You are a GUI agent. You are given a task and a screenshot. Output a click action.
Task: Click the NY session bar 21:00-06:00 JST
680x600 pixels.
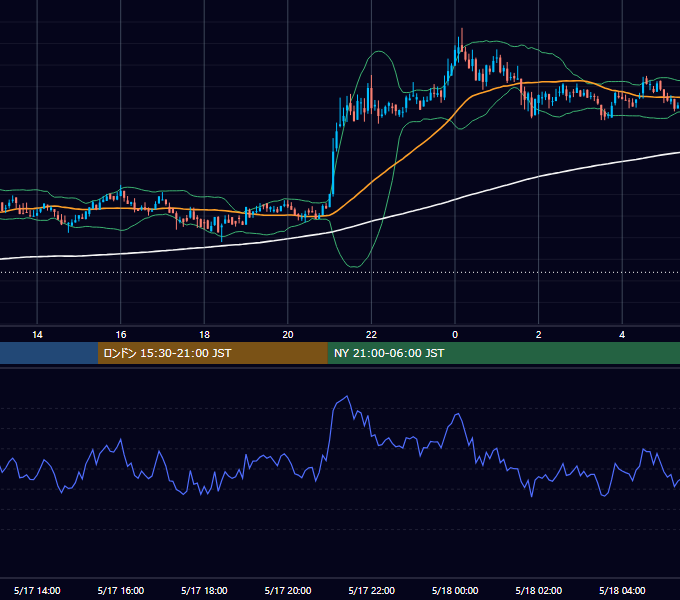pos(503,353)
